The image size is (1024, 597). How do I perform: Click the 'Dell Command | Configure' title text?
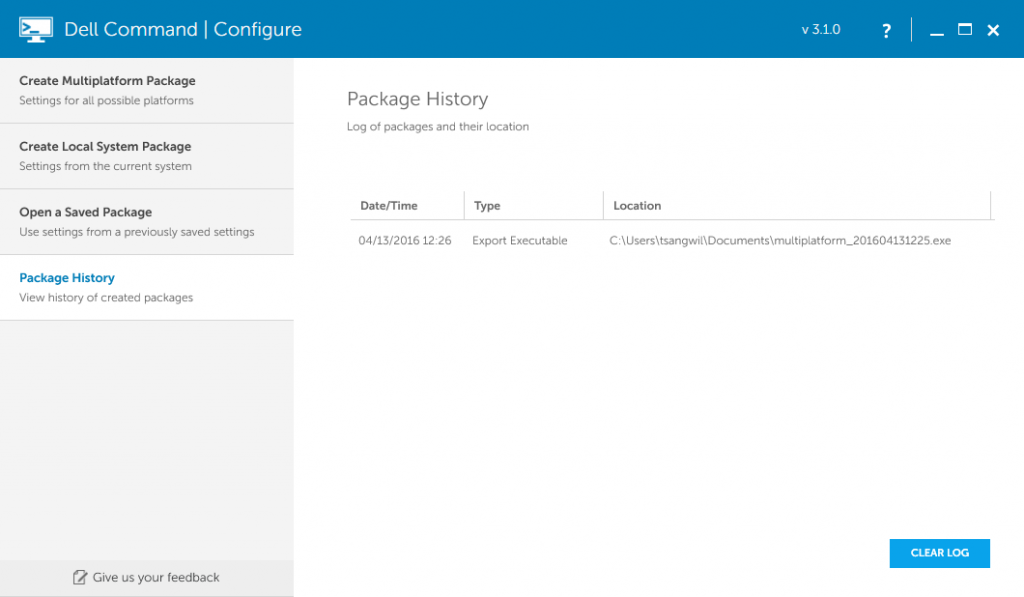pyautogui.click(x=183, y=30)
